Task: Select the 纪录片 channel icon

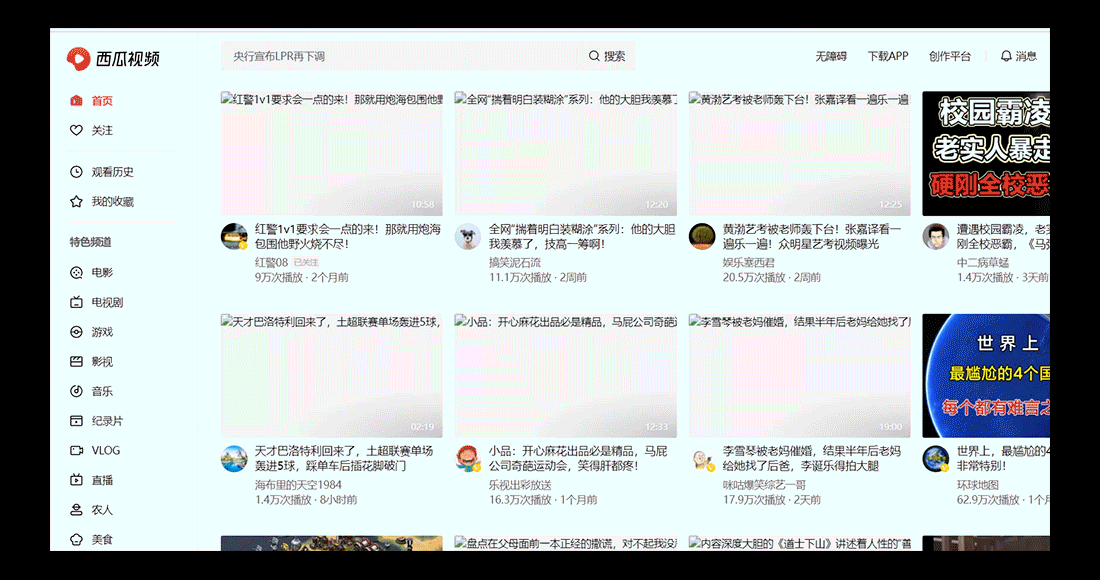Action: point(76,421)
